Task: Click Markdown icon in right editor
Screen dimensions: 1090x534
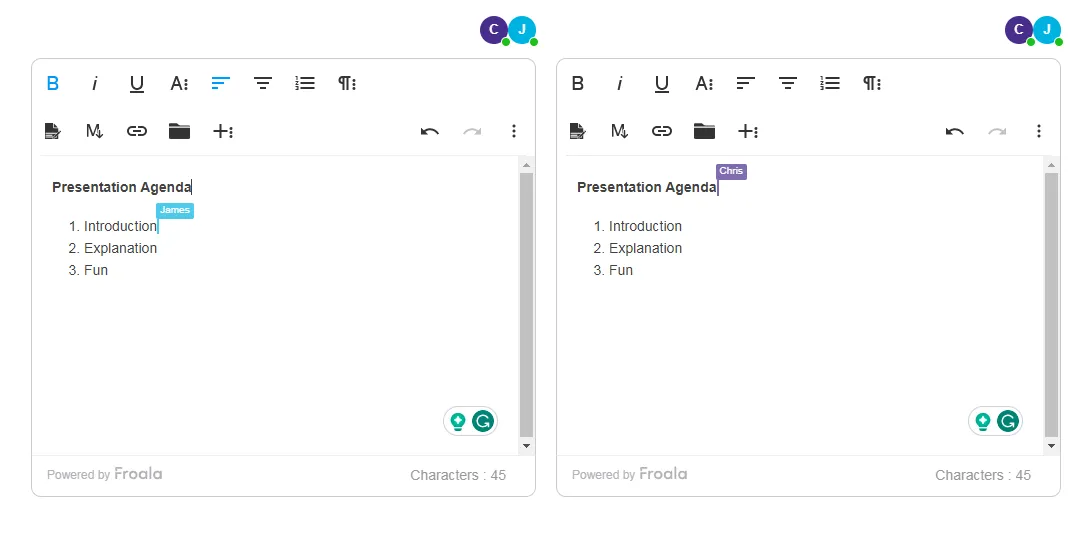Action: coord(620,131)
